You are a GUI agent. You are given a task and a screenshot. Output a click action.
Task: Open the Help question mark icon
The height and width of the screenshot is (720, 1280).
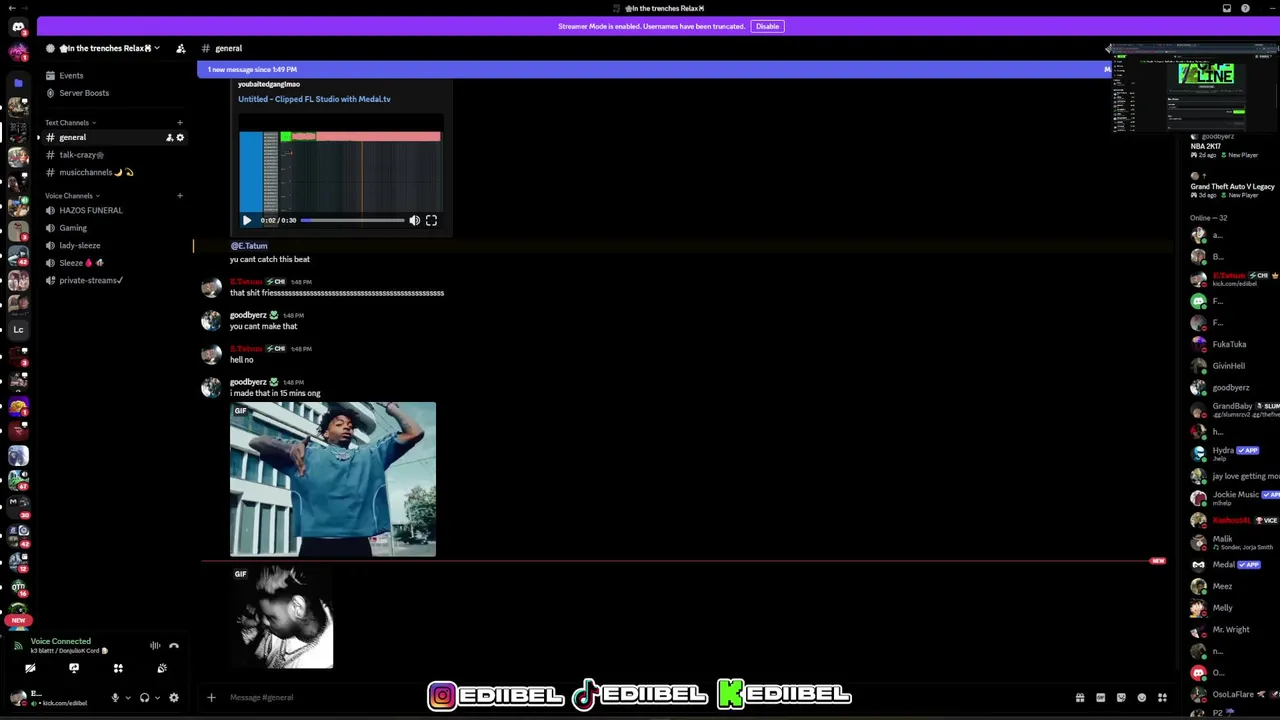tap(1245, 9)
